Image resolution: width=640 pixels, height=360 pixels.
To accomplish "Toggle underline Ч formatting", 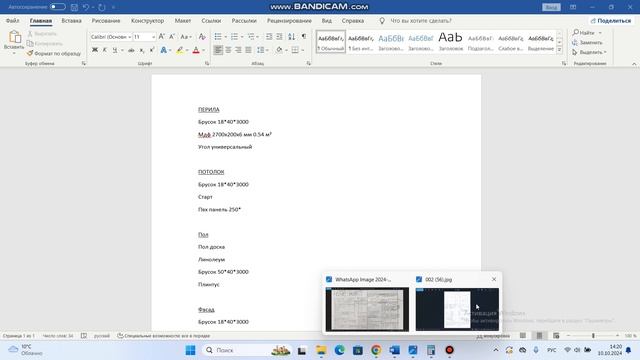I will click(115, 50).
